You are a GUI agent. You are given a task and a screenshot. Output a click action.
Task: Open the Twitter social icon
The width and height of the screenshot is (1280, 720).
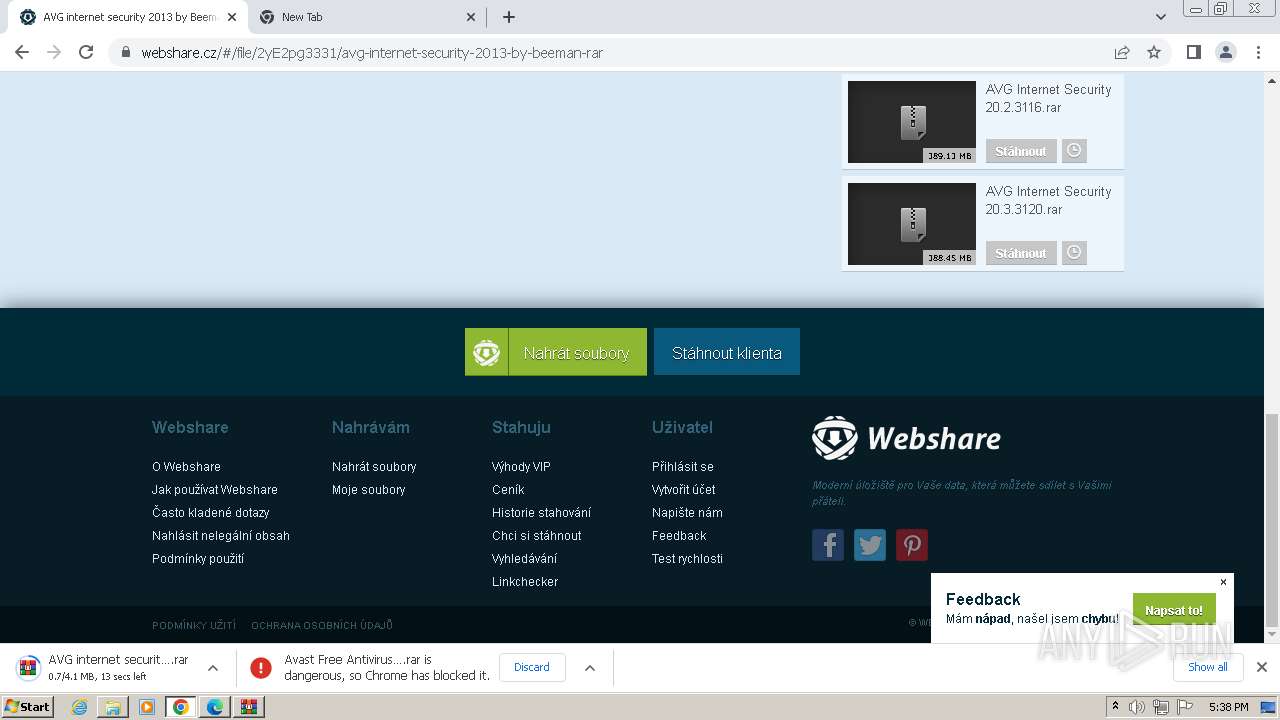[870, 545]
